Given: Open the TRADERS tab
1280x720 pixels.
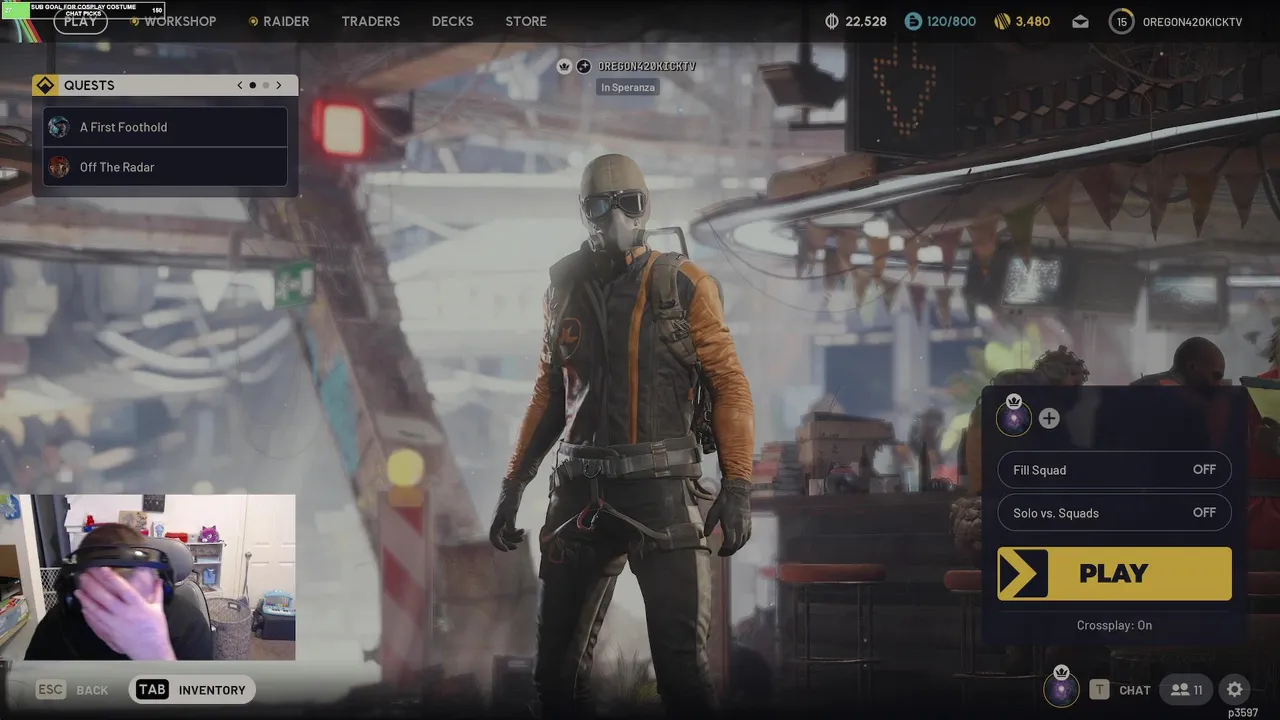Looking at the screenshot, I should pos(370,21).
